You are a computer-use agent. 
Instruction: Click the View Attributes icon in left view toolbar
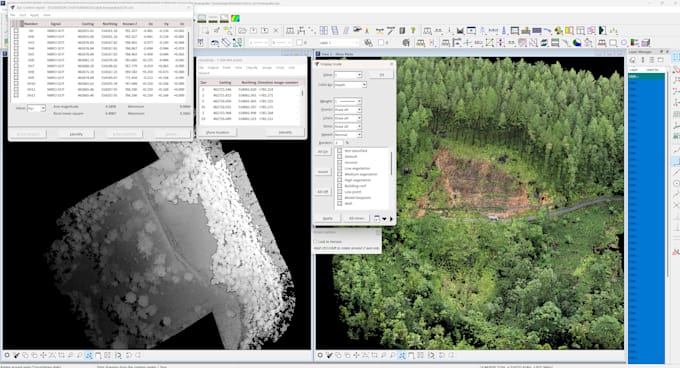7,355
